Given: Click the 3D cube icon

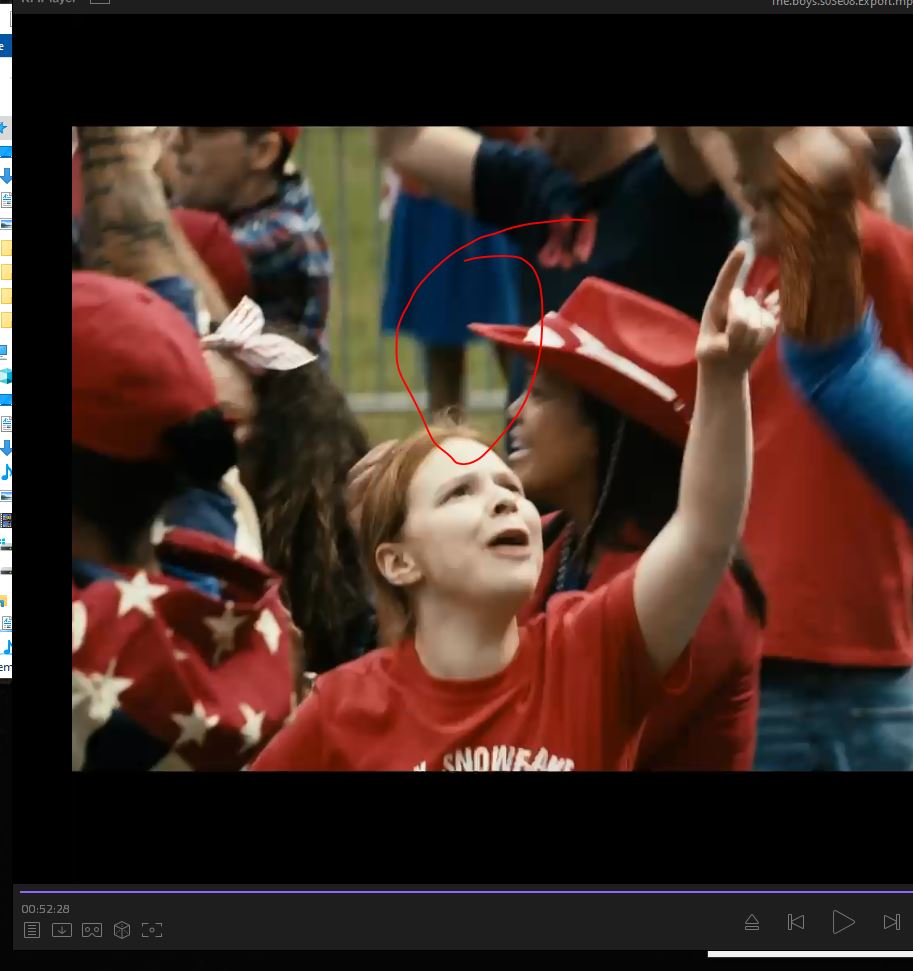Looking at the screenshot, I should coord(122,930).
